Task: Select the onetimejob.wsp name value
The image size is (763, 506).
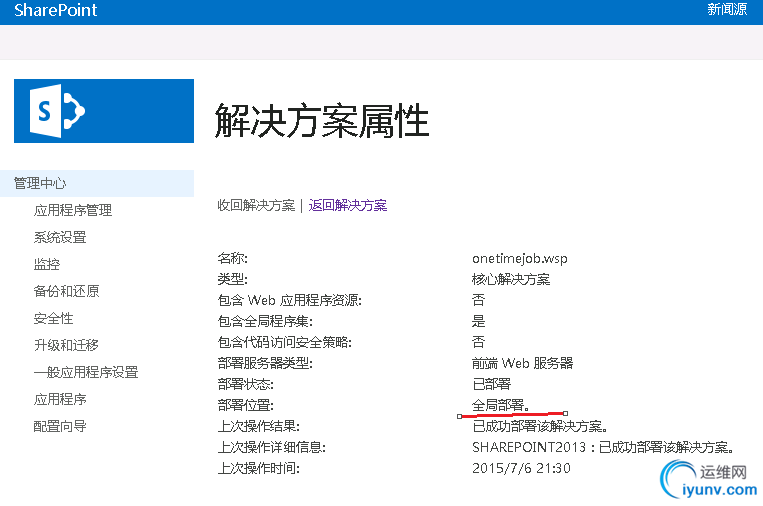Action: coord(520,258)
